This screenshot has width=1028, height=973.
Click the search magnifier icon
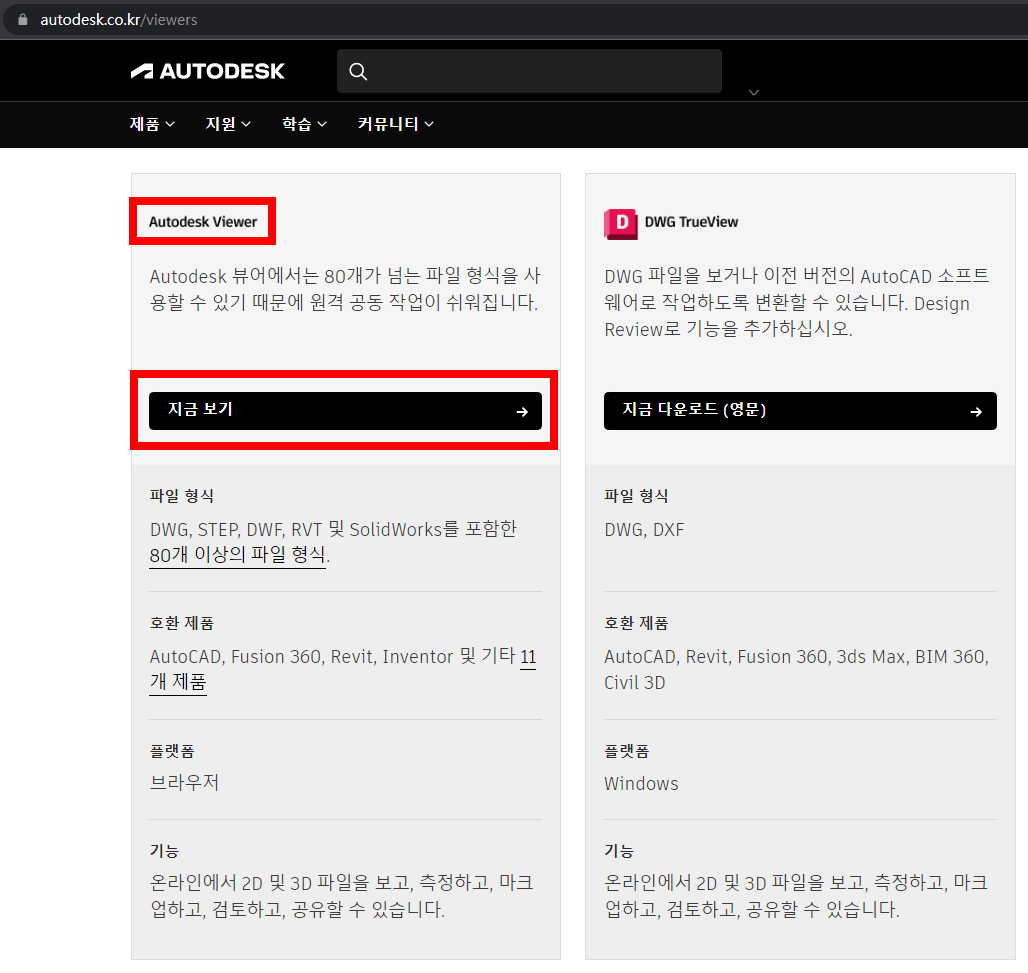pos(358,71)
